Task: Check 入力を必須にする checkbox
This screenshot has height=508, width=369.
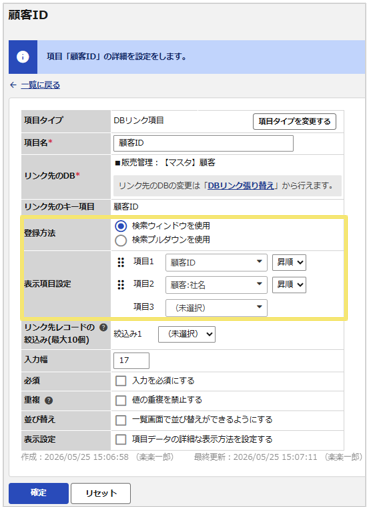Action: pos(121,381)
